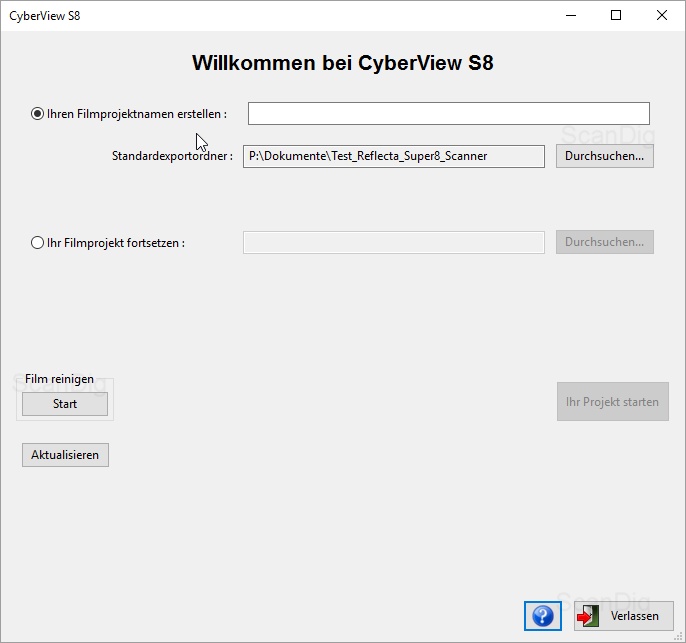Screen dimensions: 686x643
Task: Click the film project name input field
Action: (448, 114)
